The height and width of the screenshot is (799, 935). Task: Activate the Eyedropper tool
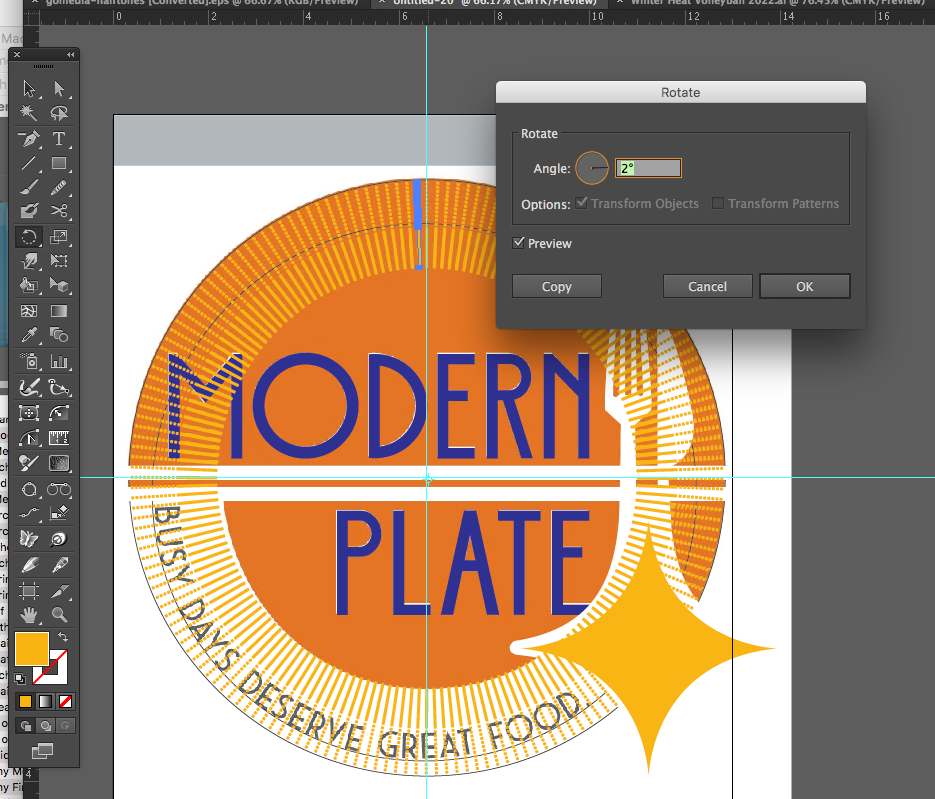click(x=29, y=336)
